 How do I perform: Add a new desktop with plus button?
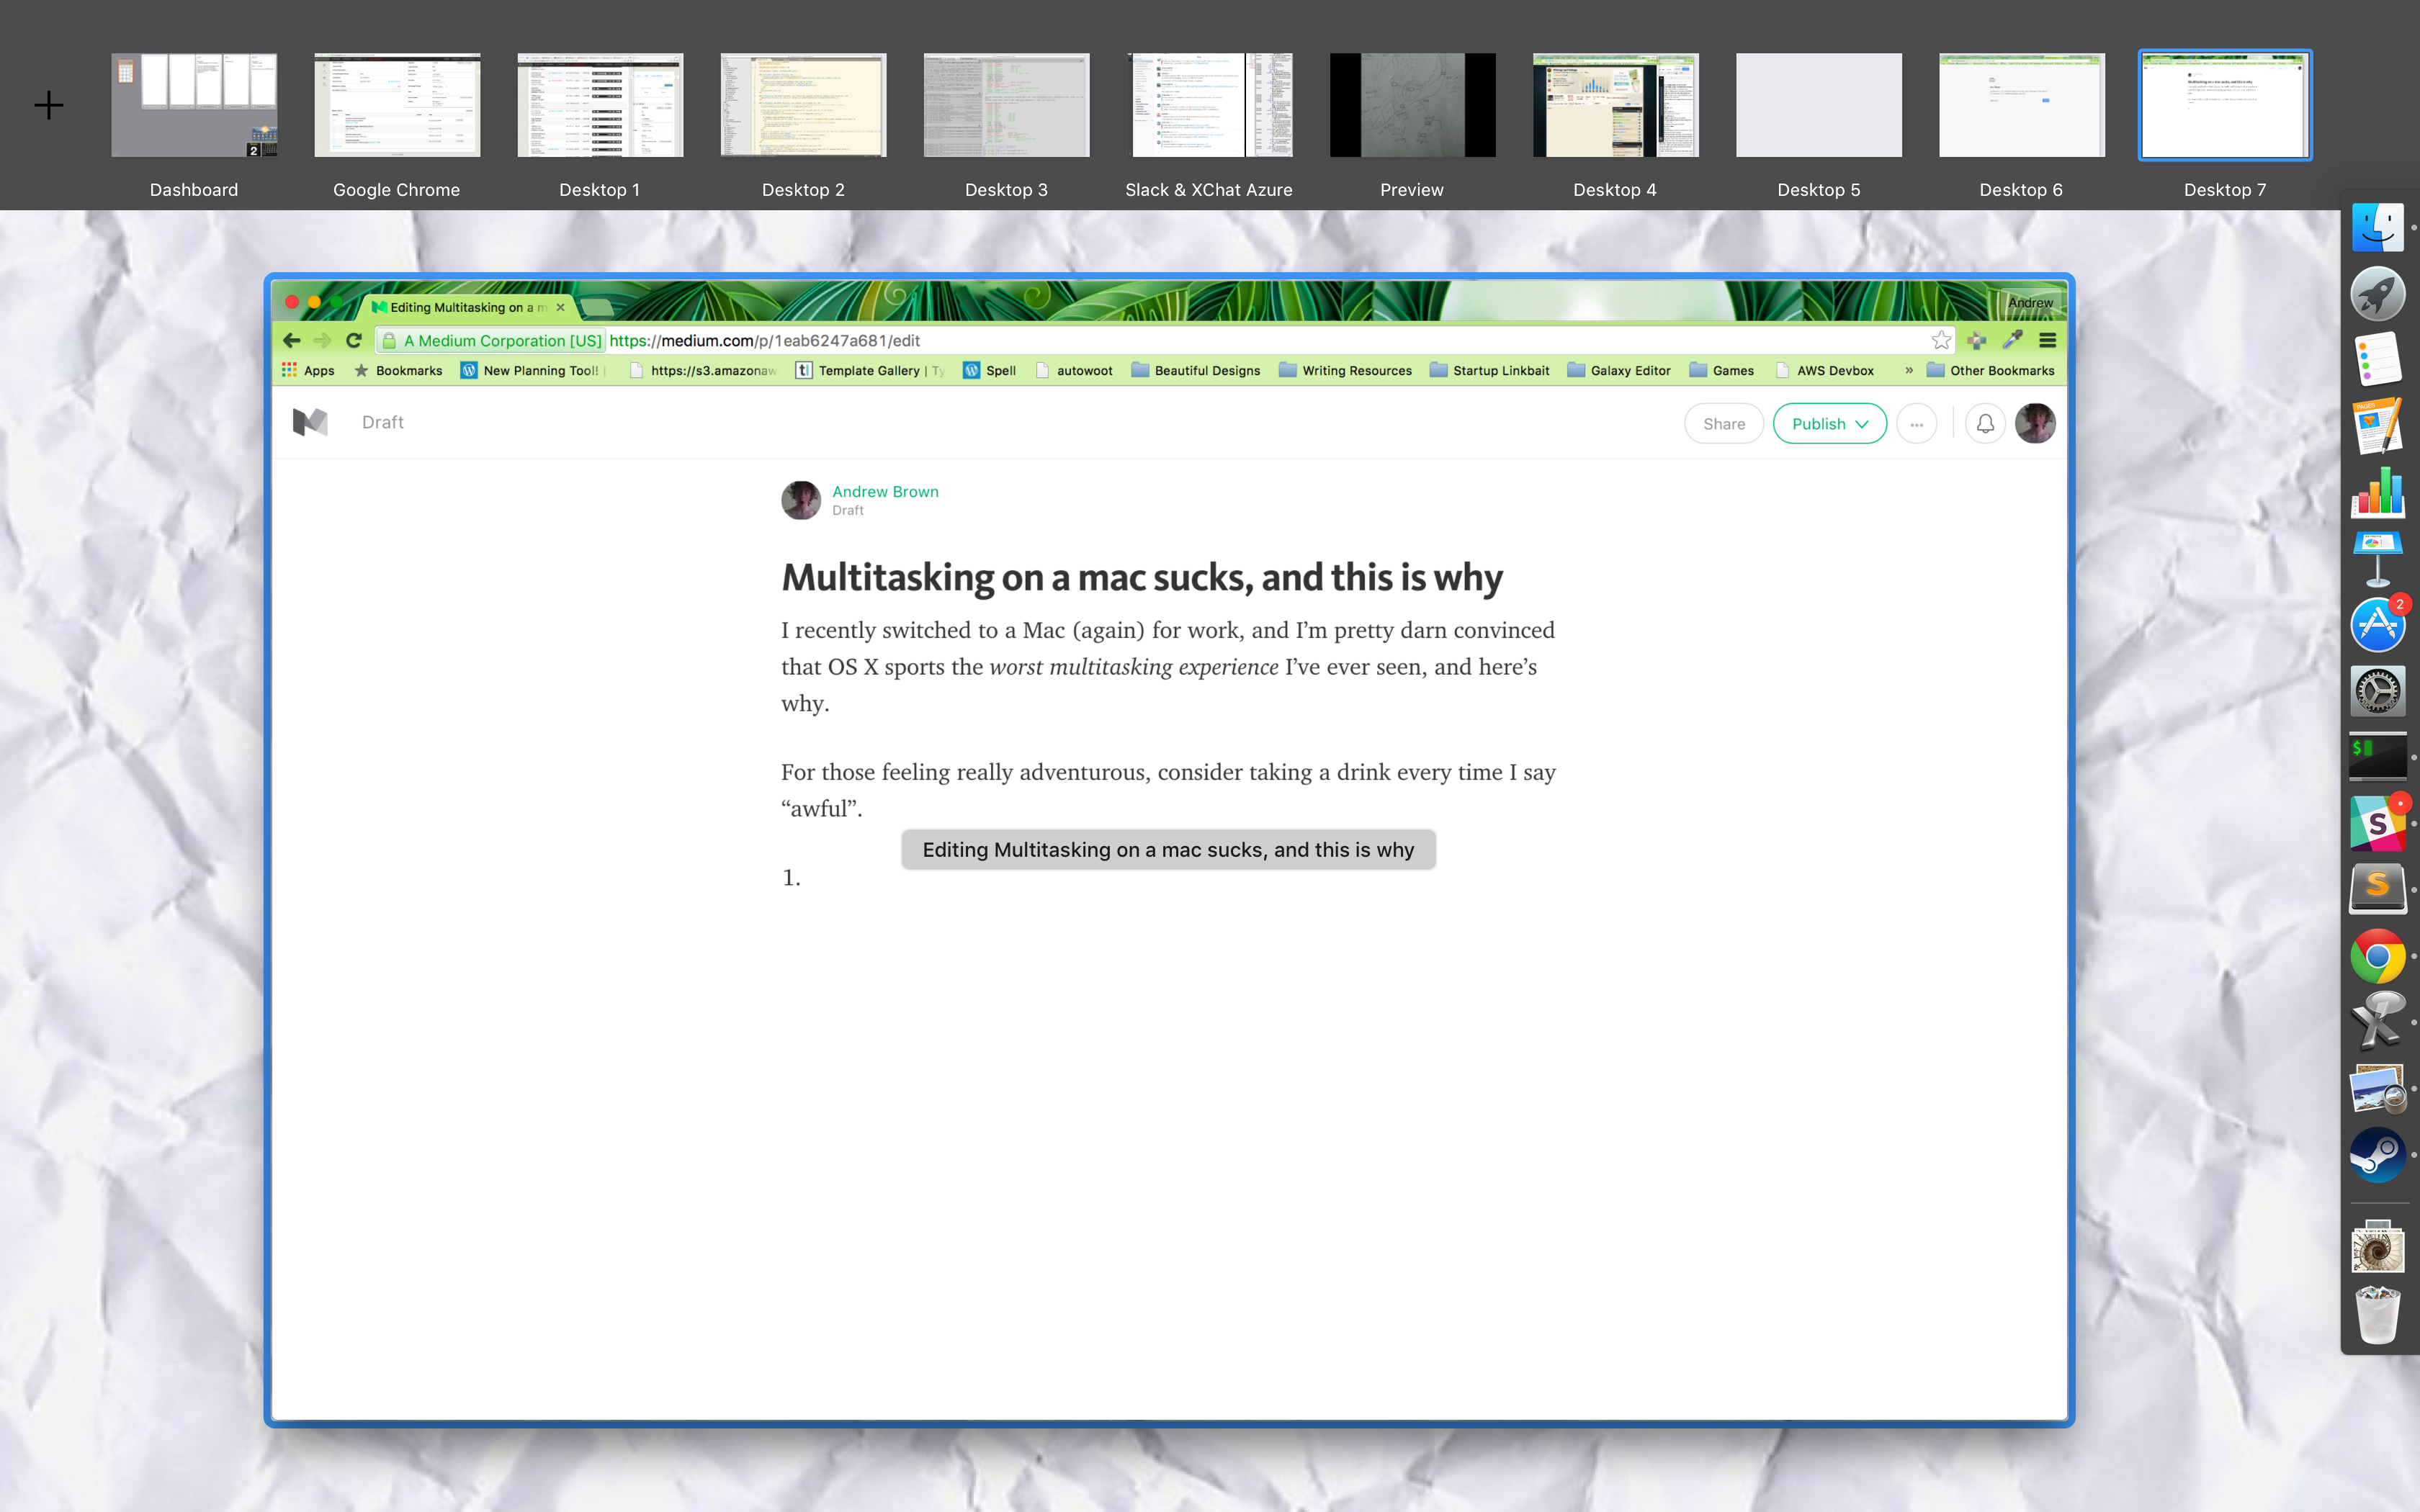(x=48, y=105)
